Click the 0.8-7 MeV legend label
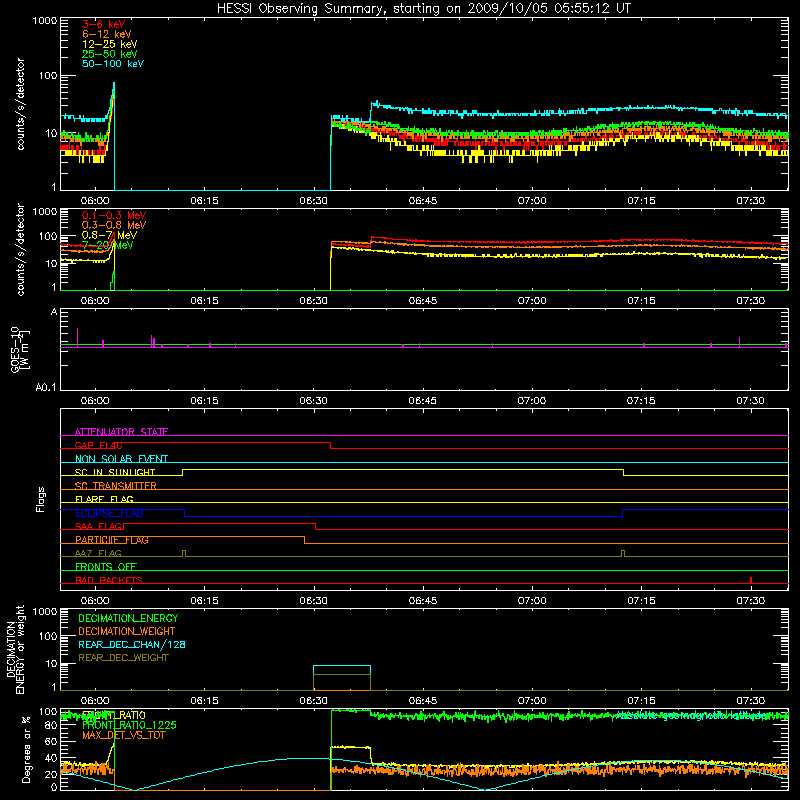The height and width of the screenshot is (800, 800). [x=109, y=235]
